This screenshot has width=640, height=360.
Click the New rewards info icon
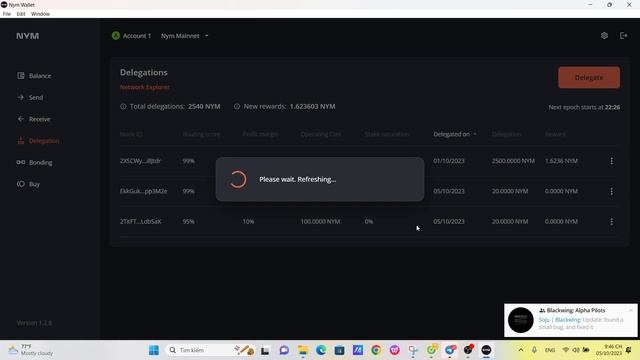237,106
